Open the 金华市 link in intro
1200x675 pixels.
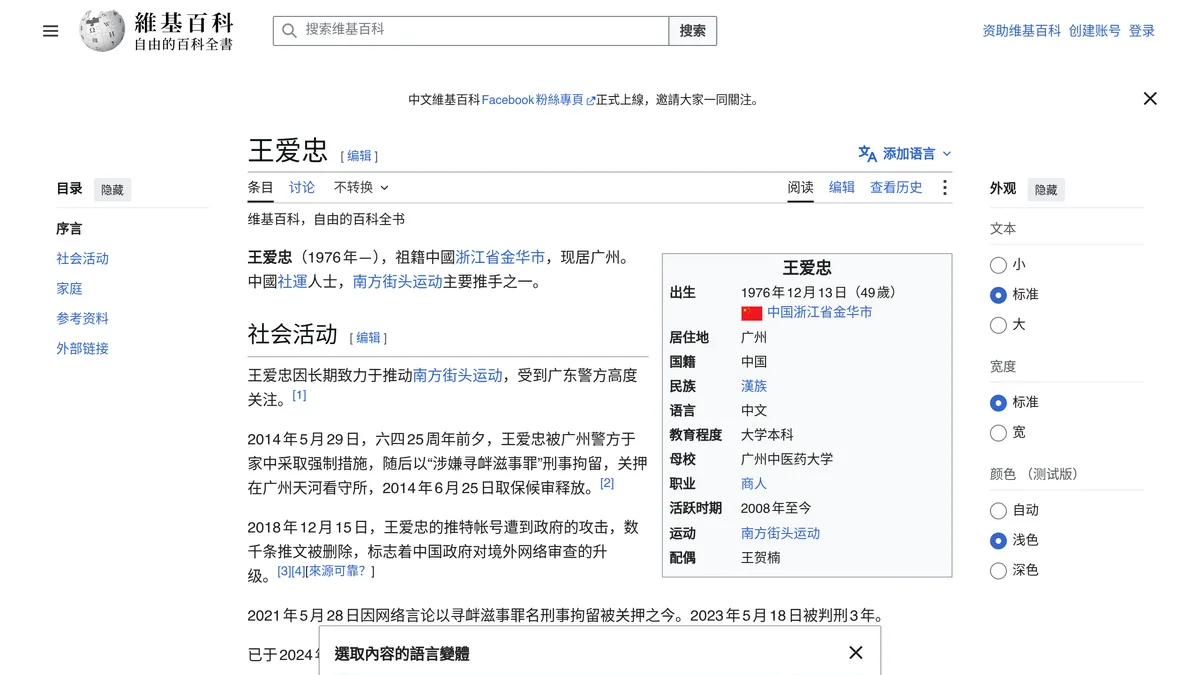(522, 258)
